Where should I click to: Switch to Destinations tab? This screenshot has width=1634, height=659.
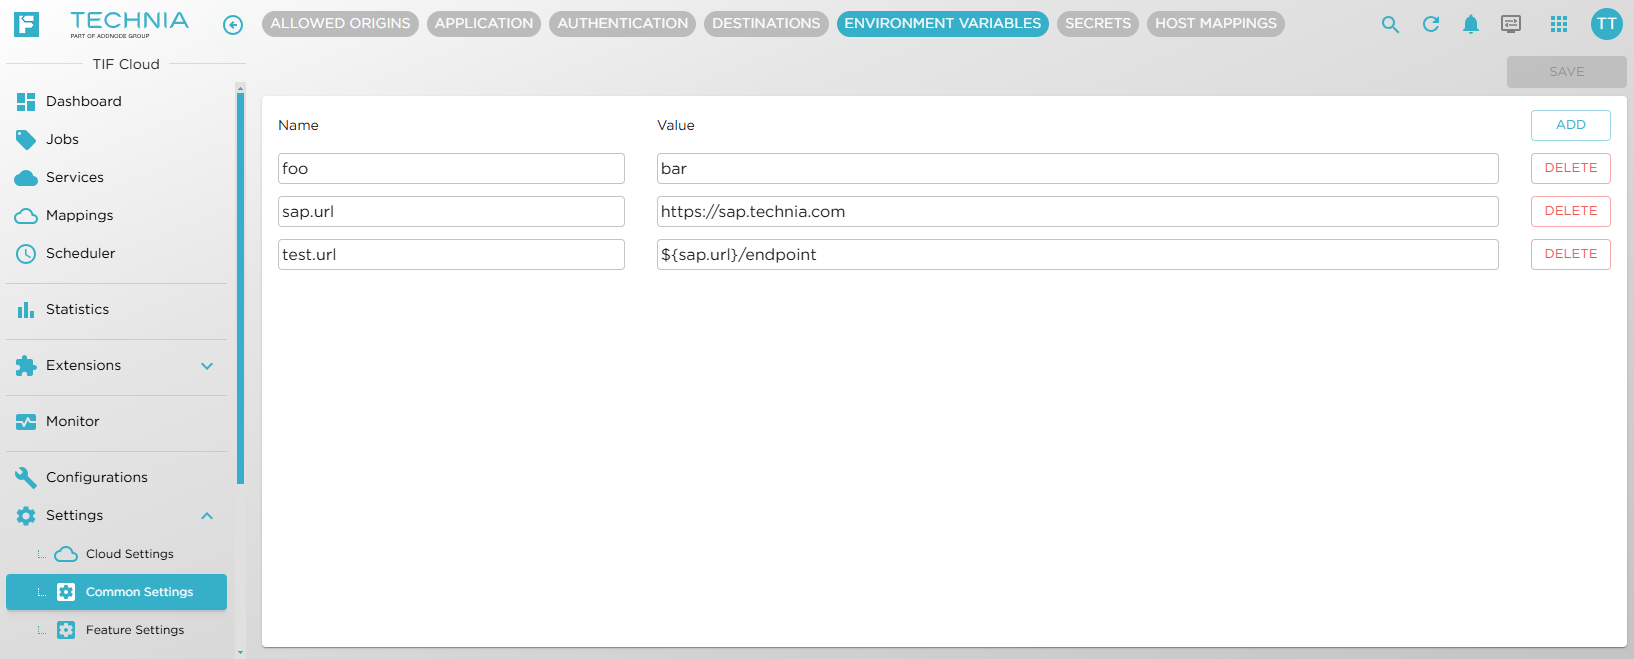(766, 24)
